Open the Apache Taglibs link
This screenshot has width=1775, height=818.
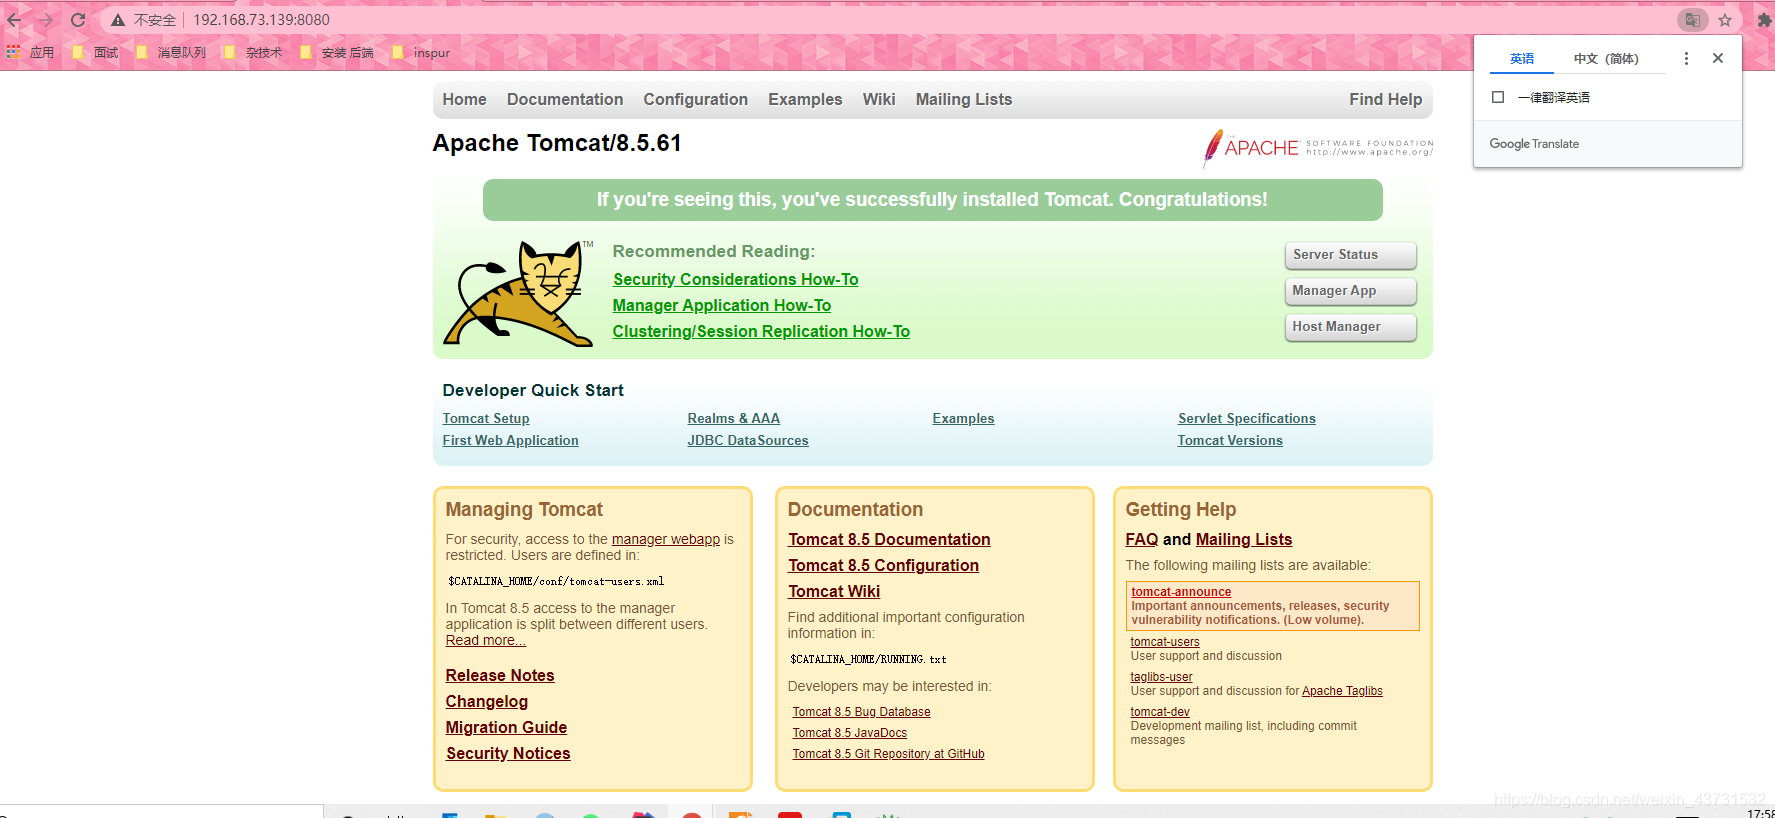1342,691
